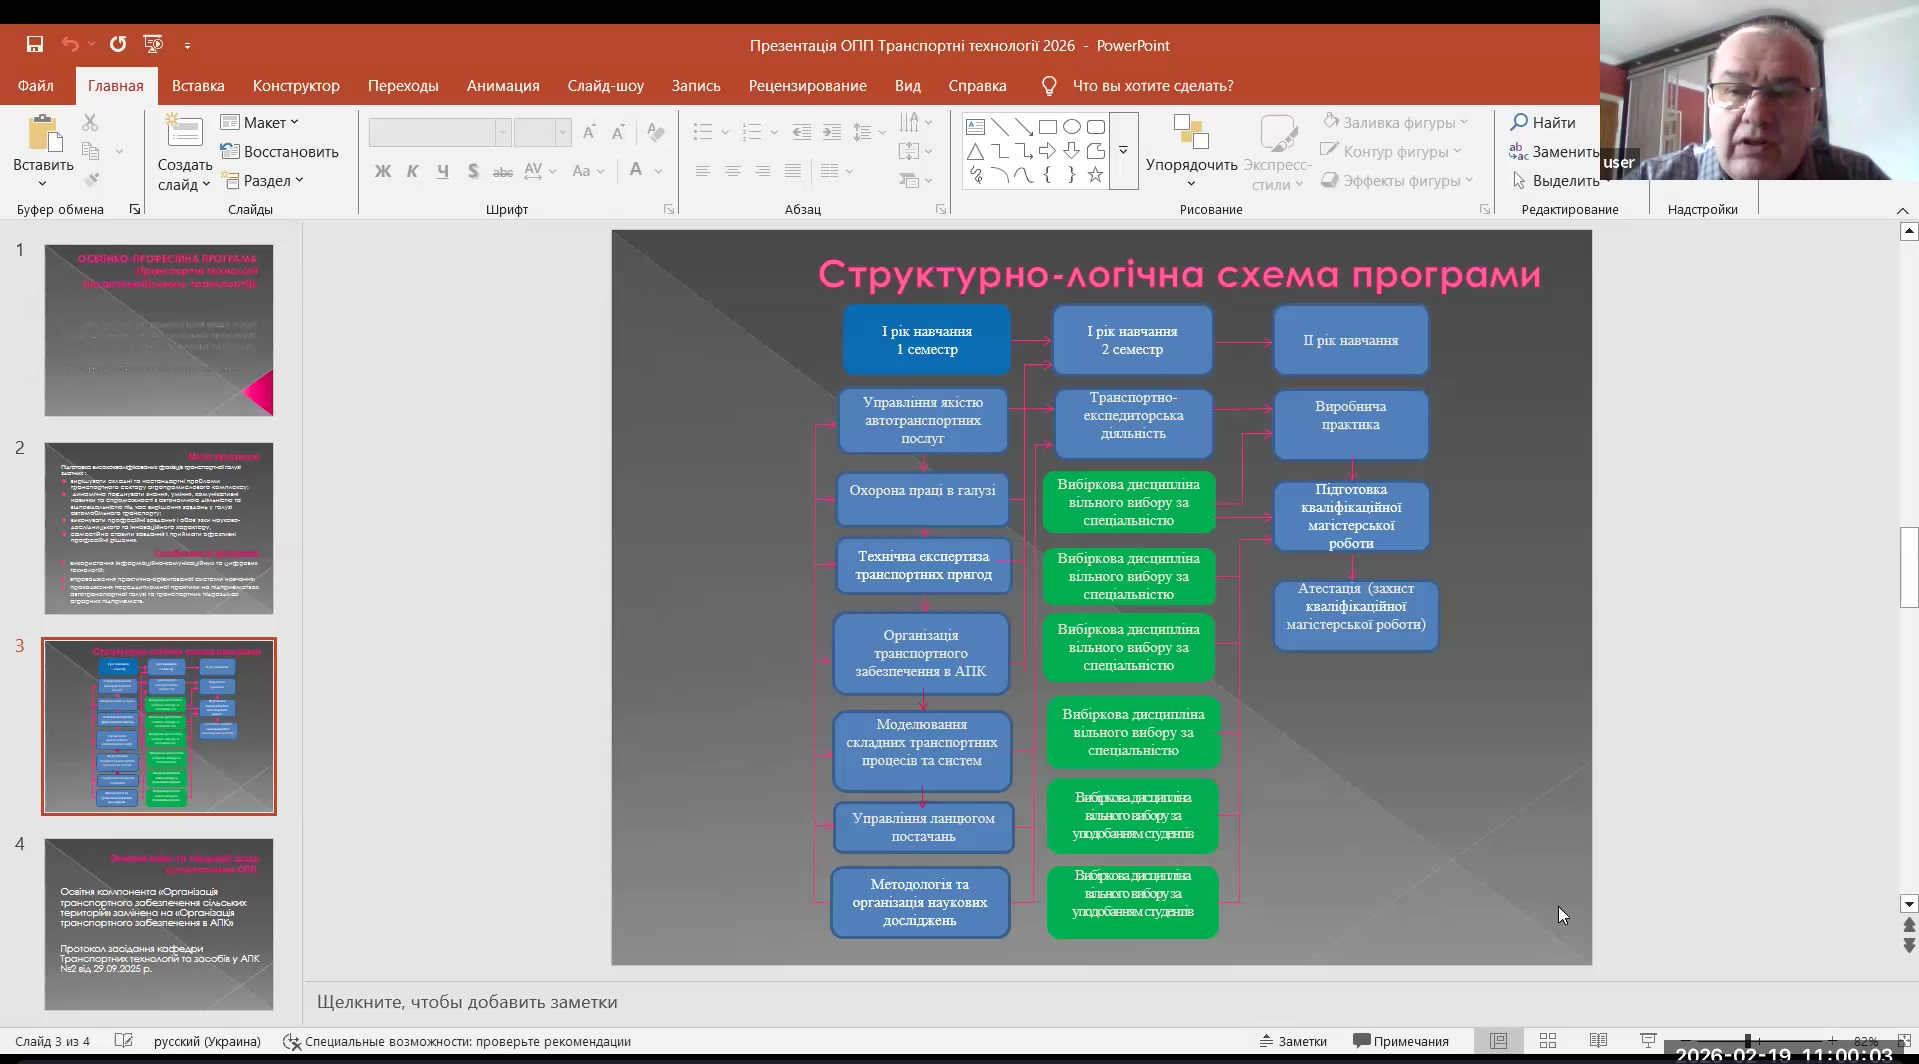Open the Вставка ribbon tab
Viewport: 1919px width, 1064px height.
click(x=198, y=86)
